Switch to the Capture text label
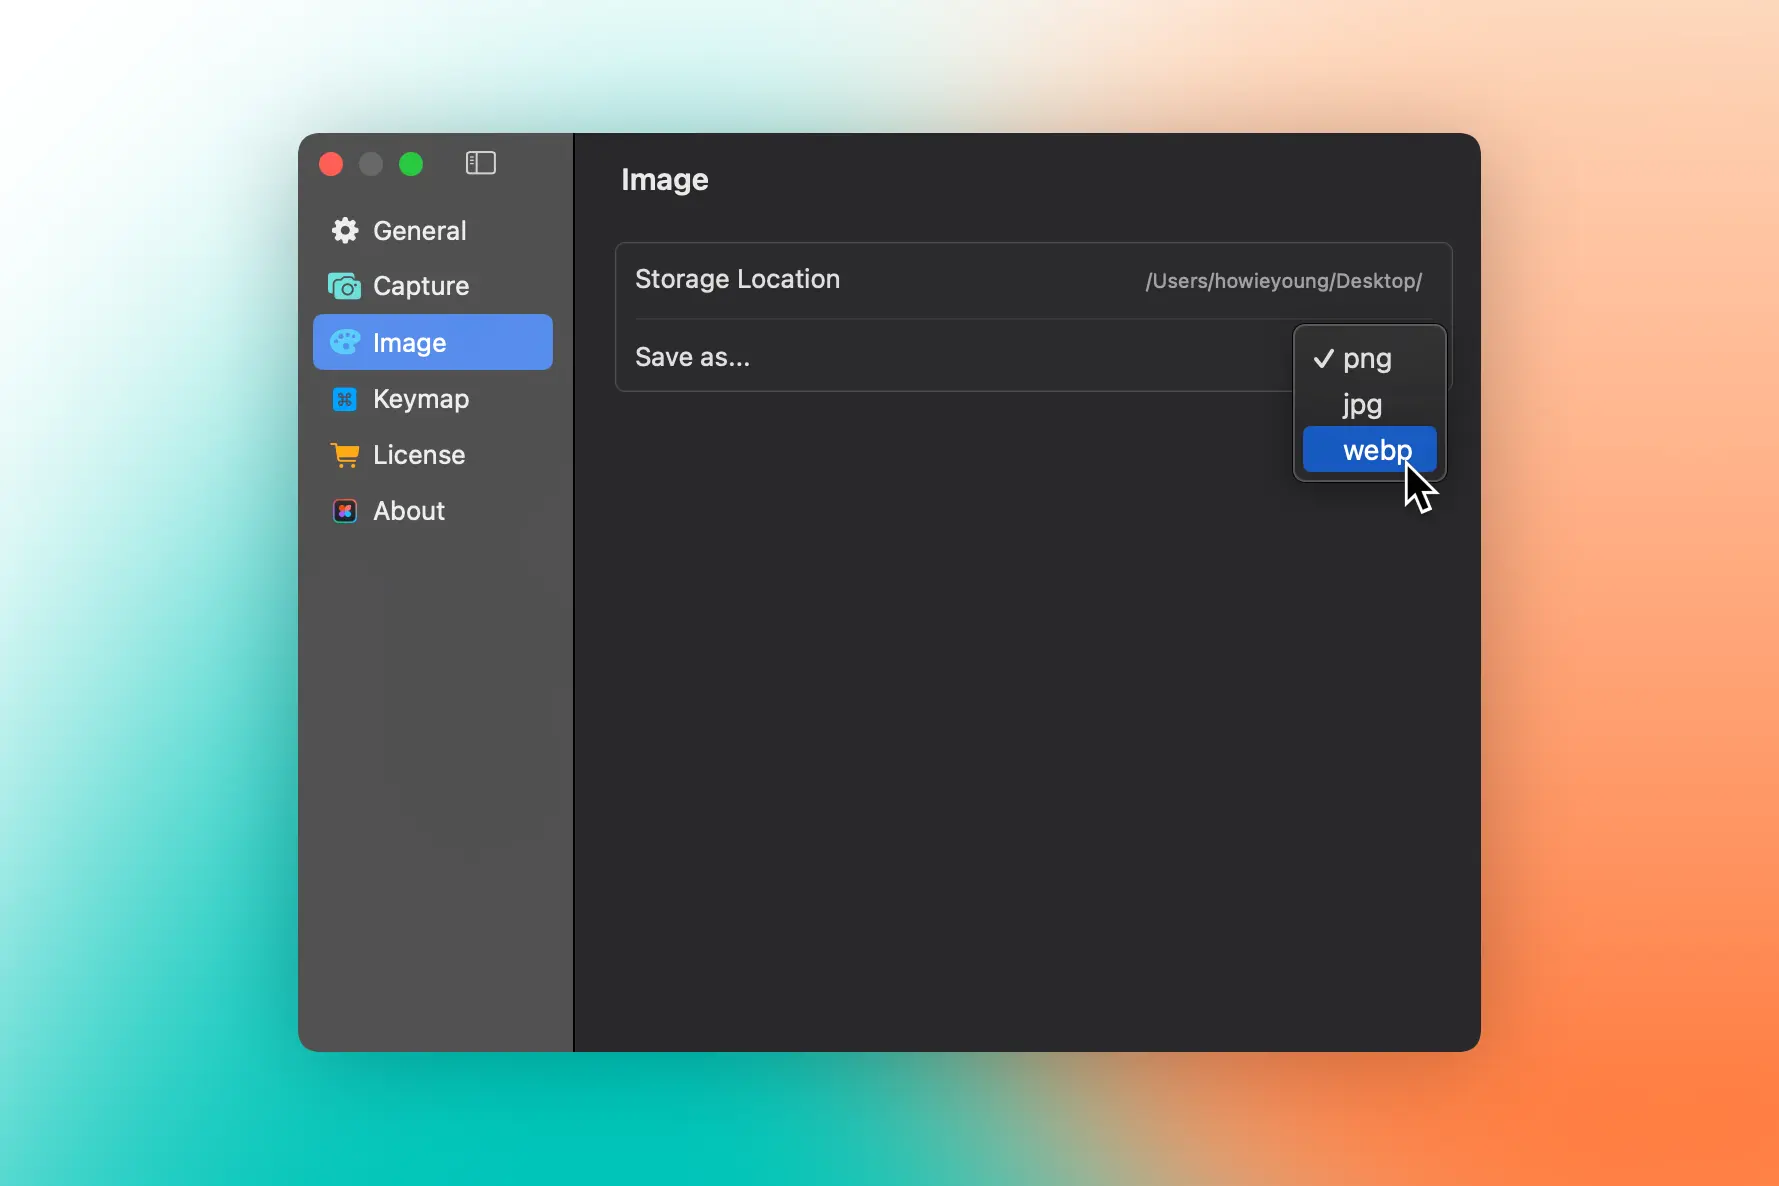The height and width of the screenshot is (1186, 1779). (421, 287)
